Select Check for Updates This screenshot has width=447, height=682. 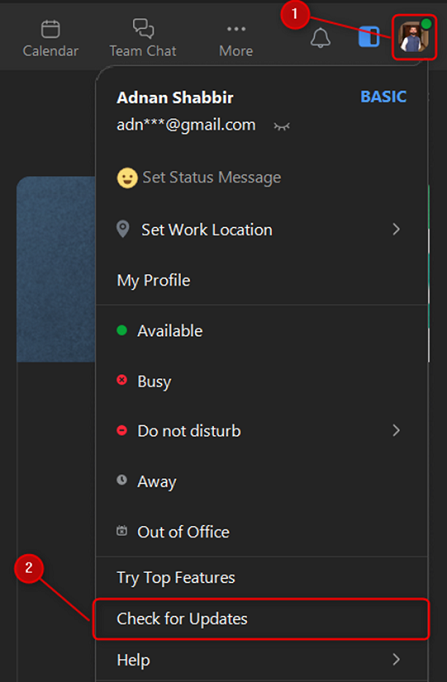click(x=261, y=619)
